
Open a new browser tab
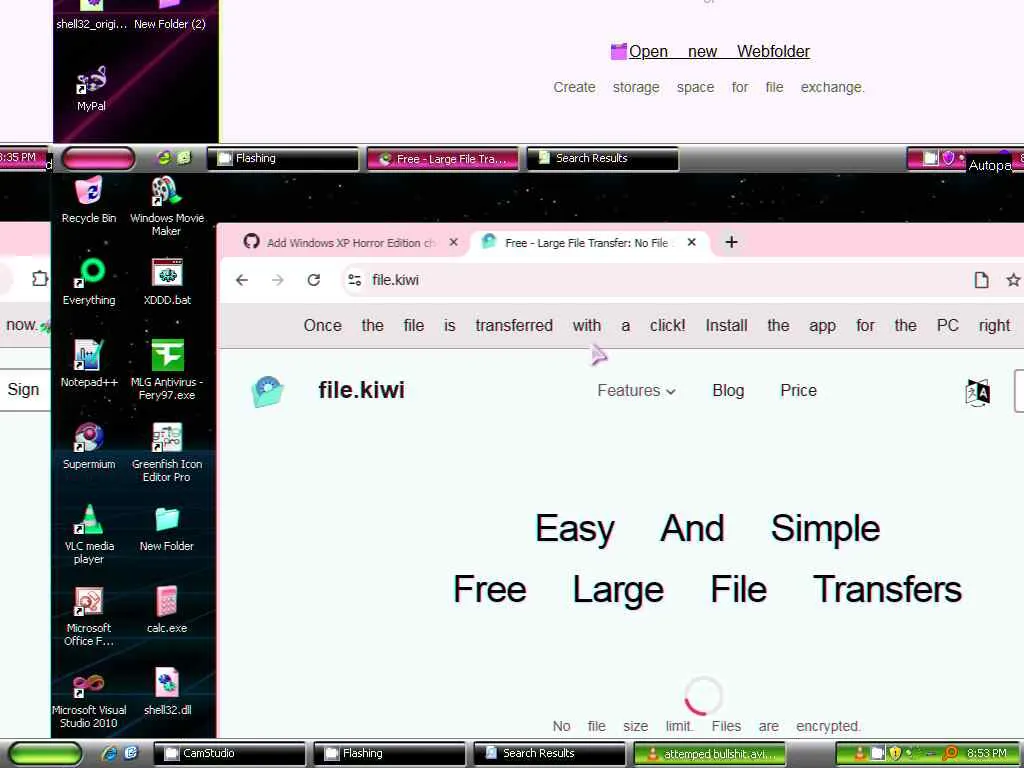[x=731, y=242]
